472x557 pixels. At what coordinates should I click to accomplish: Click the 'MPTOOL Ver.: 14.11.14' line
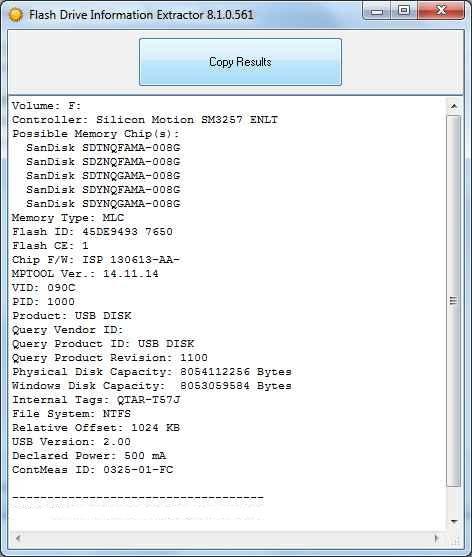pos(85,274)
